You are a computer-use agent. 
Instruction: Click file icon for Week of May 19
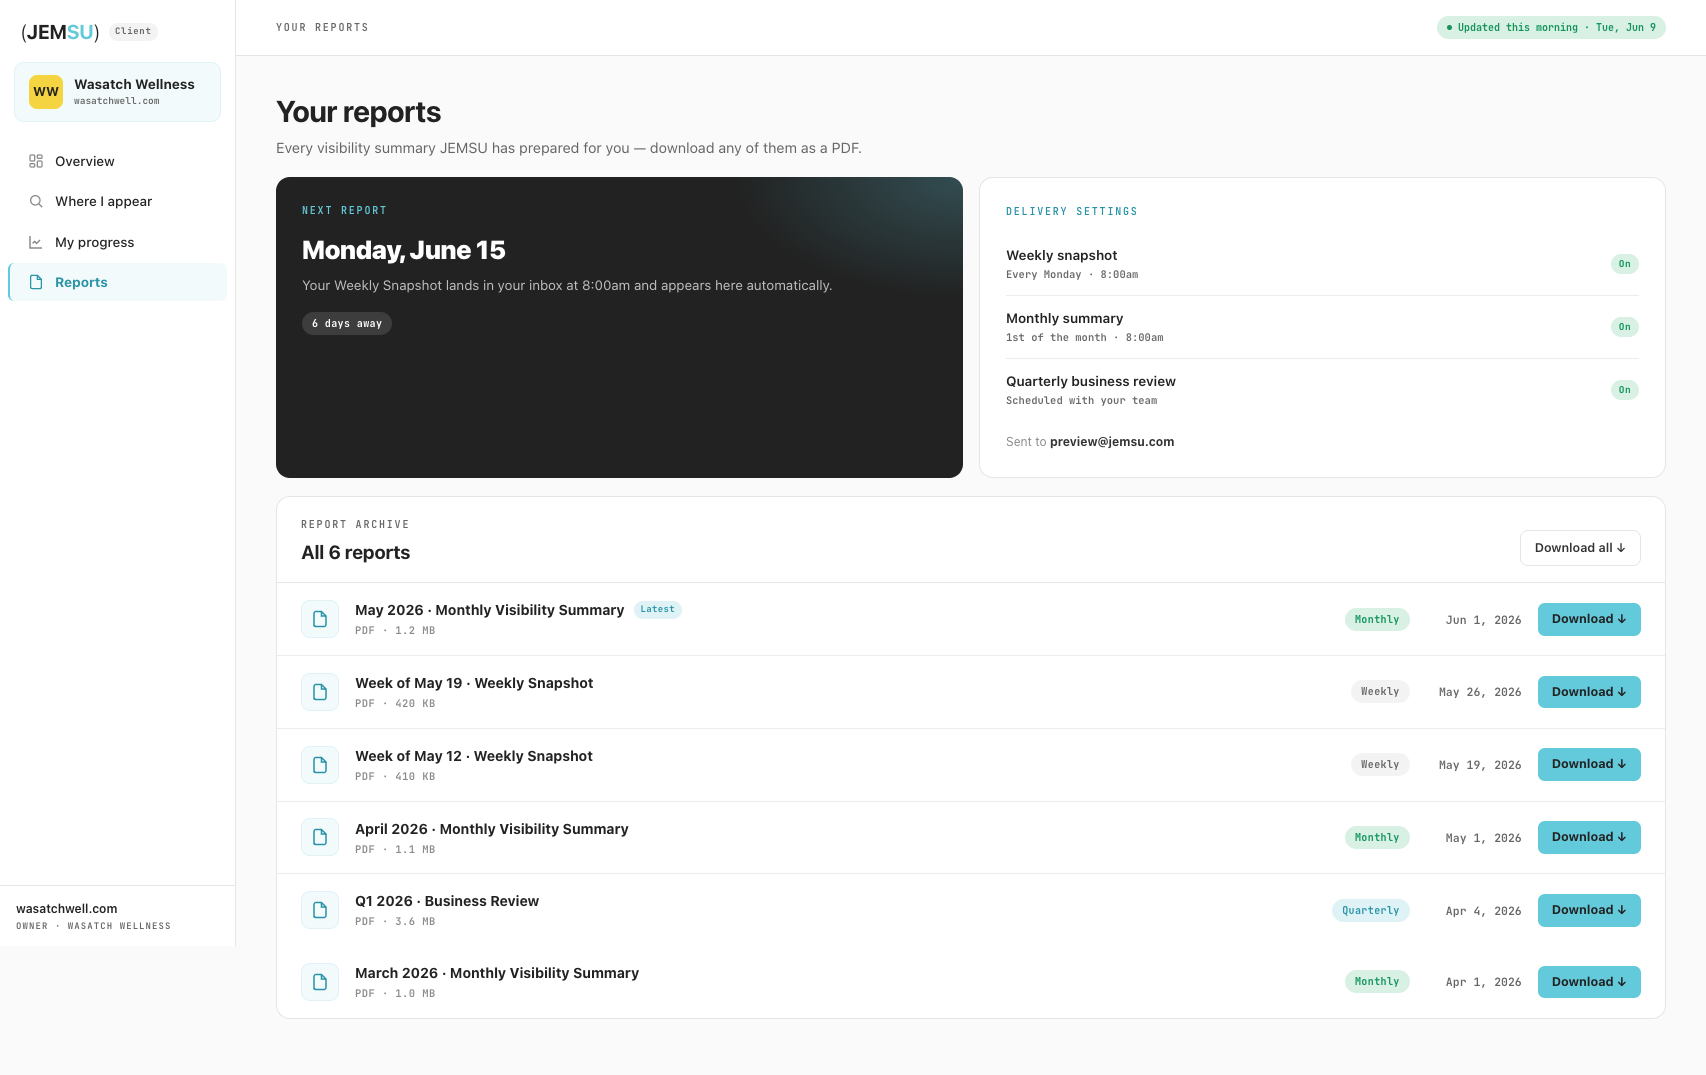click(x=320, y=692)
